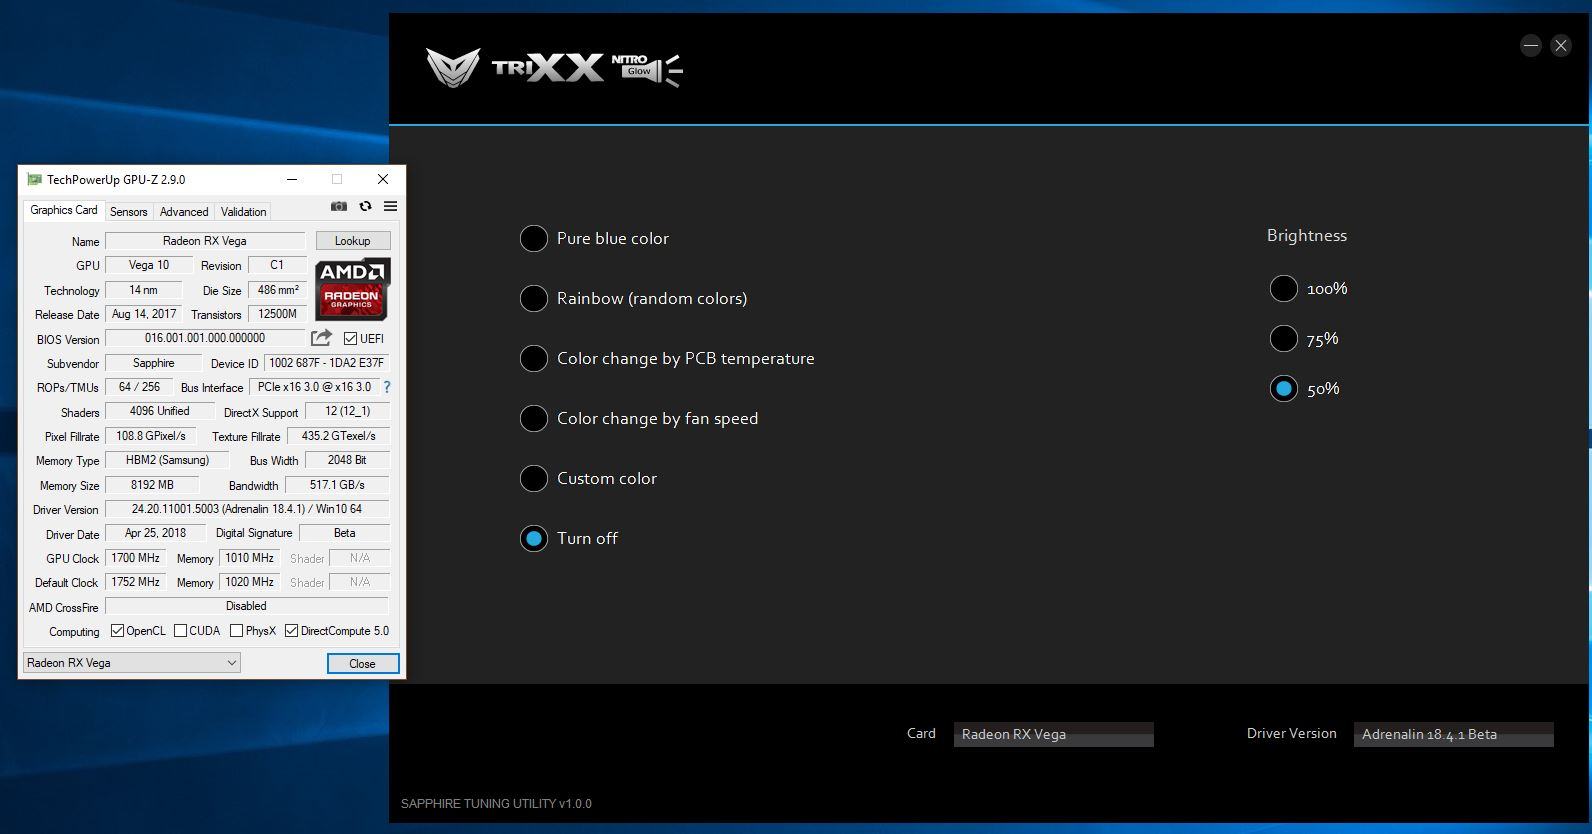1592x834 pixels.
Task: Click the DirectX Support value 12 (12_1)
Action: (x=347, y=411)
